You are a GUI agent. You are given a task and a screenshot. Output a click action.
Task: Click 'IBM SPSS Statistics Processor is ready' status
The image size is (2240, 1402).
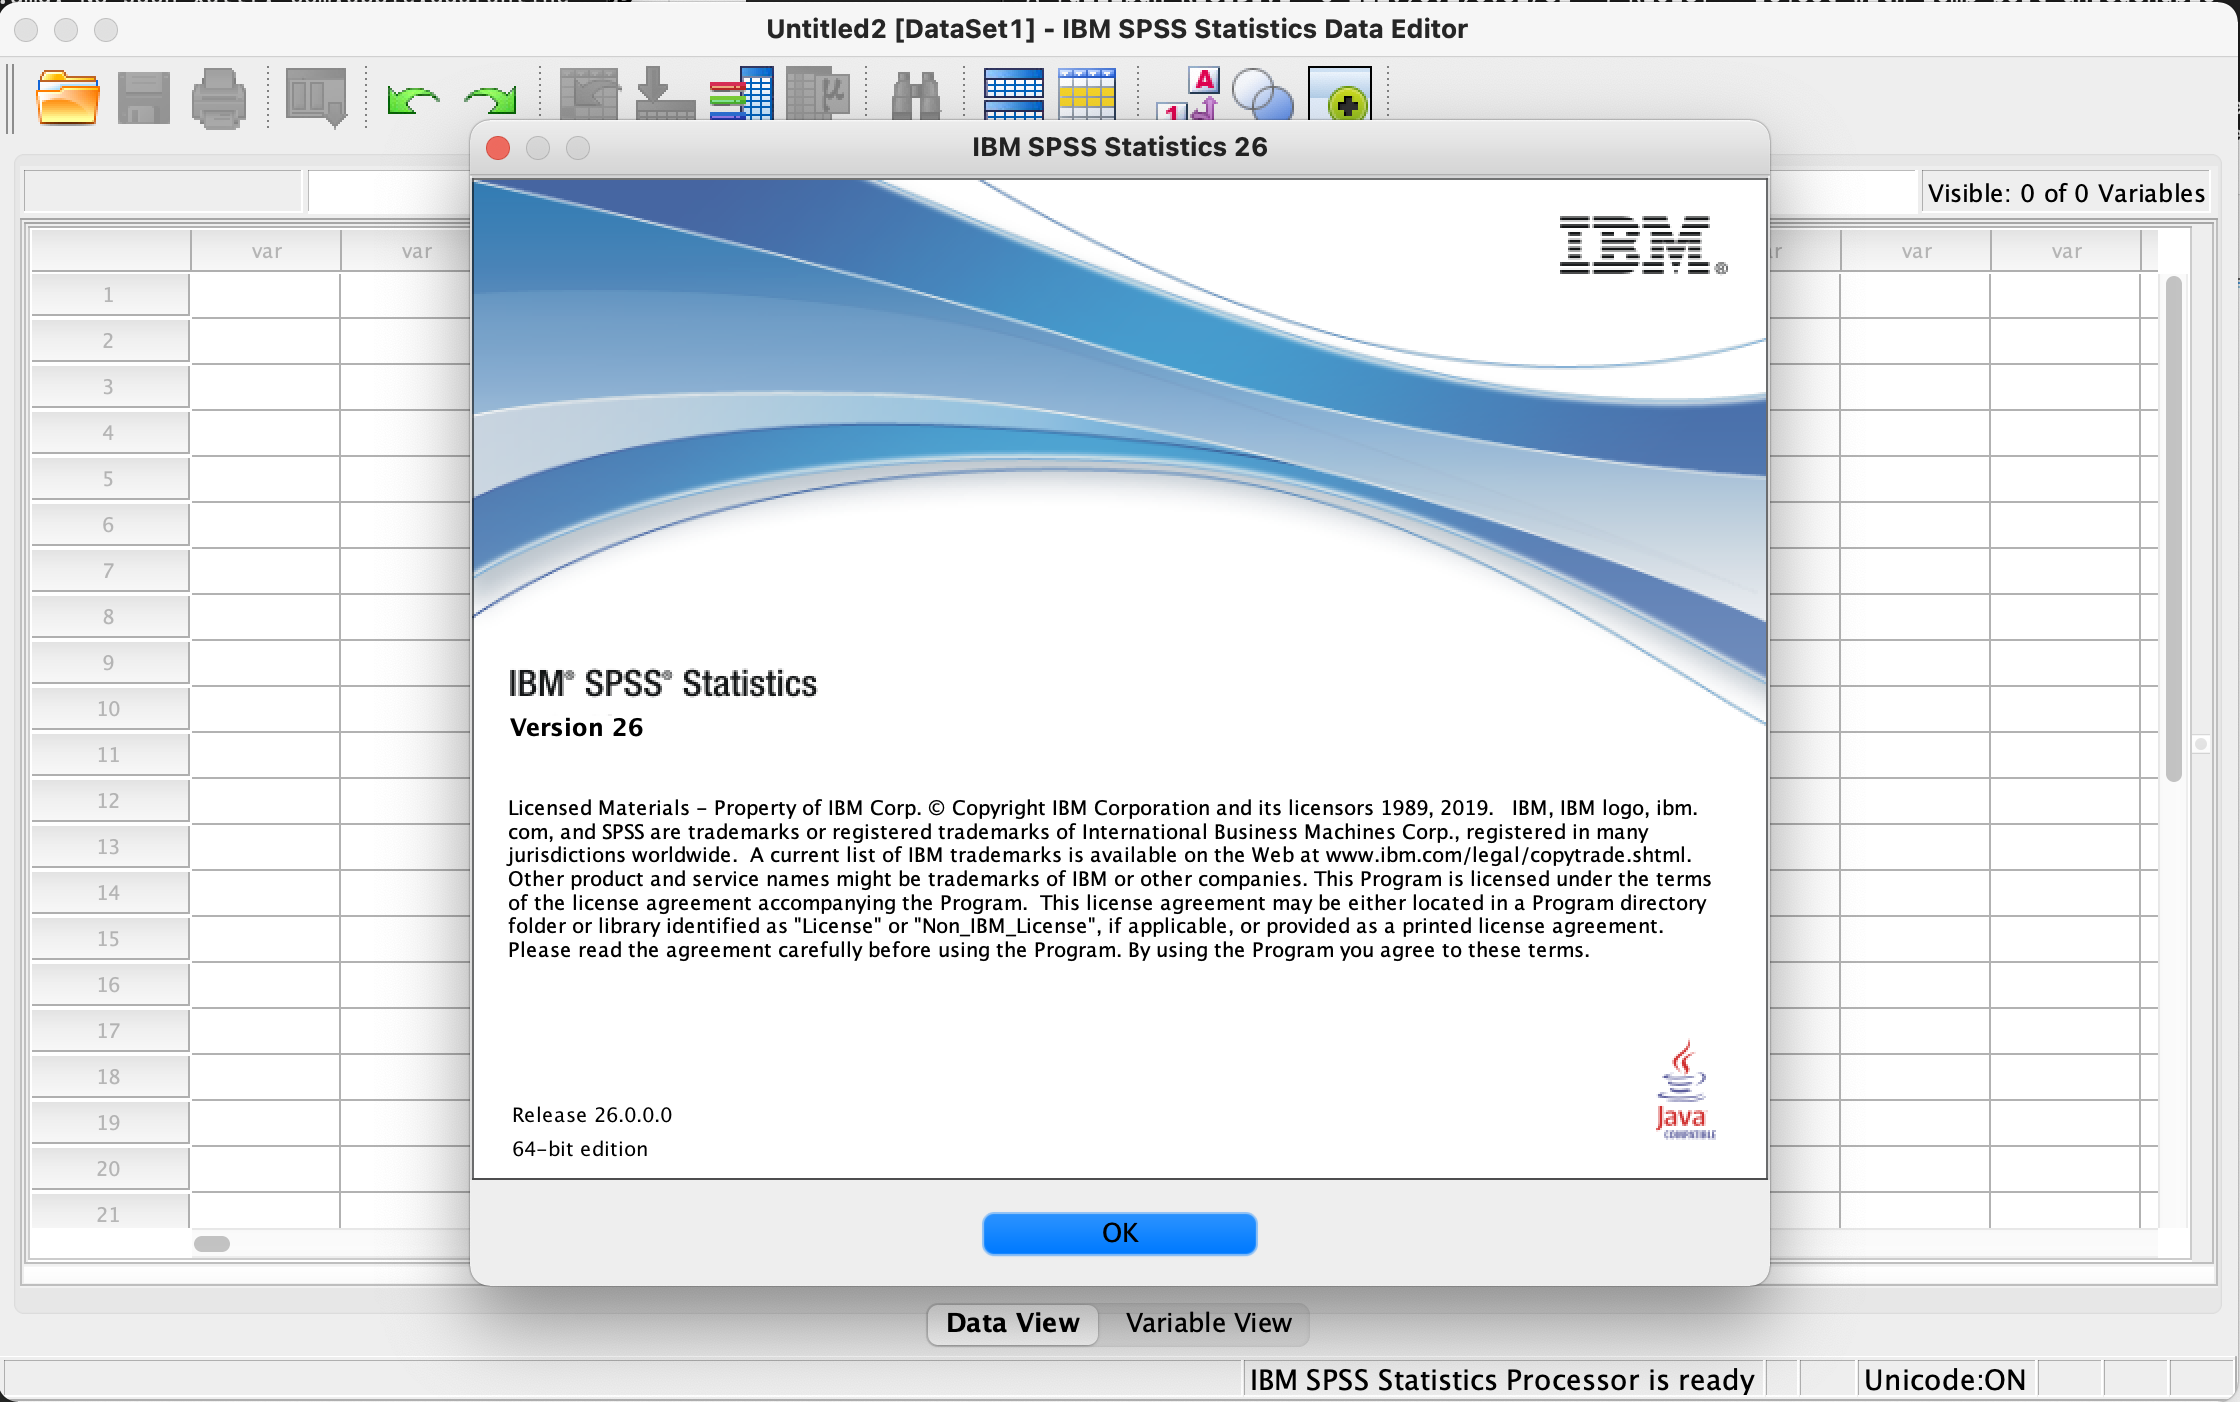(1502, 1380)
